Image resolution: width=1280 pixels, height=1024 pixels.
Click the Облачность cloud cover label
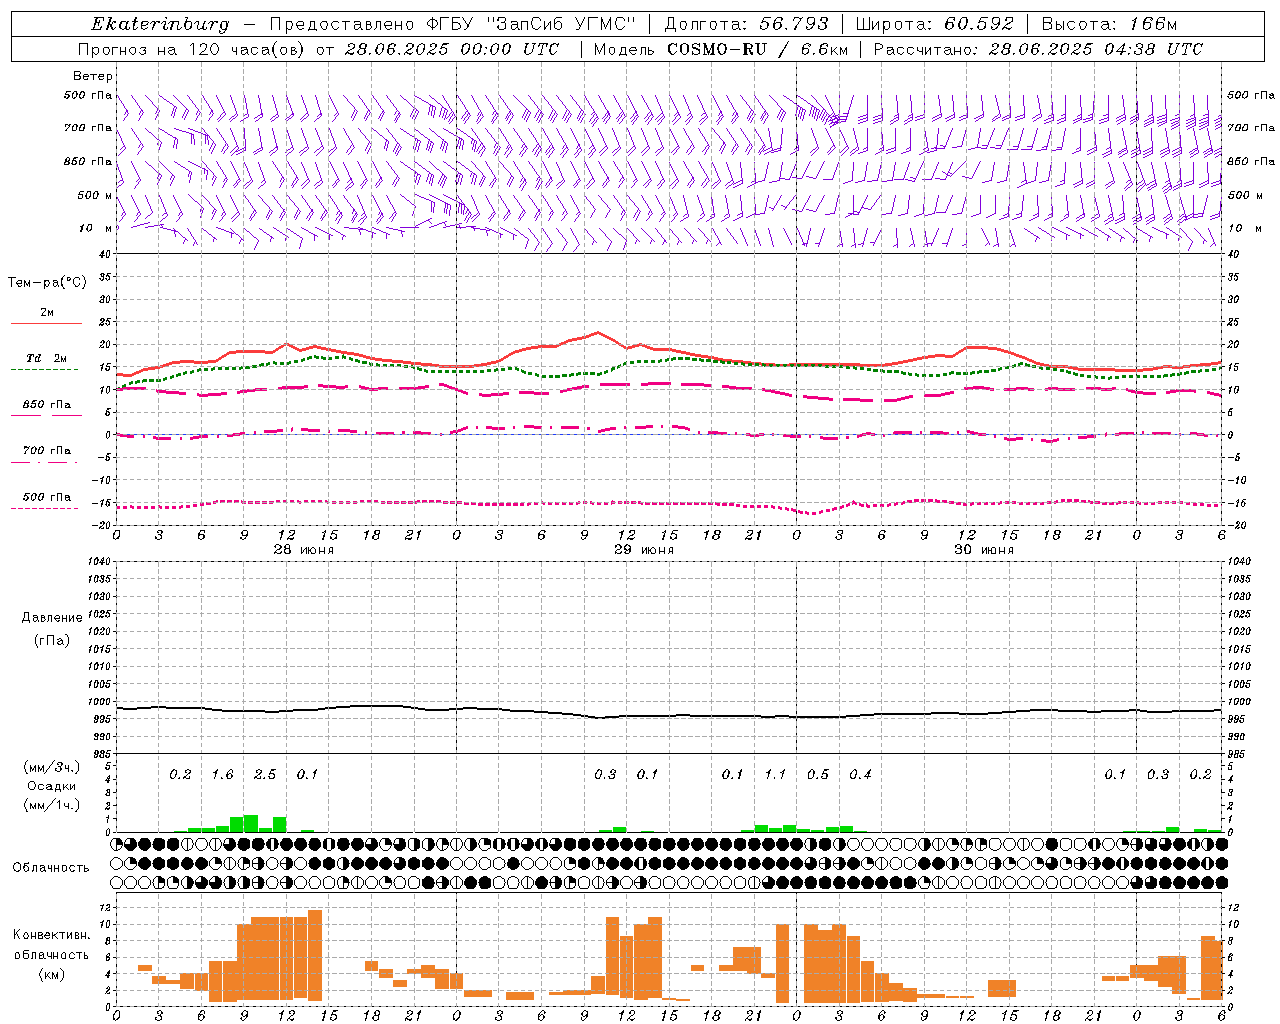(x=51, y=867)
